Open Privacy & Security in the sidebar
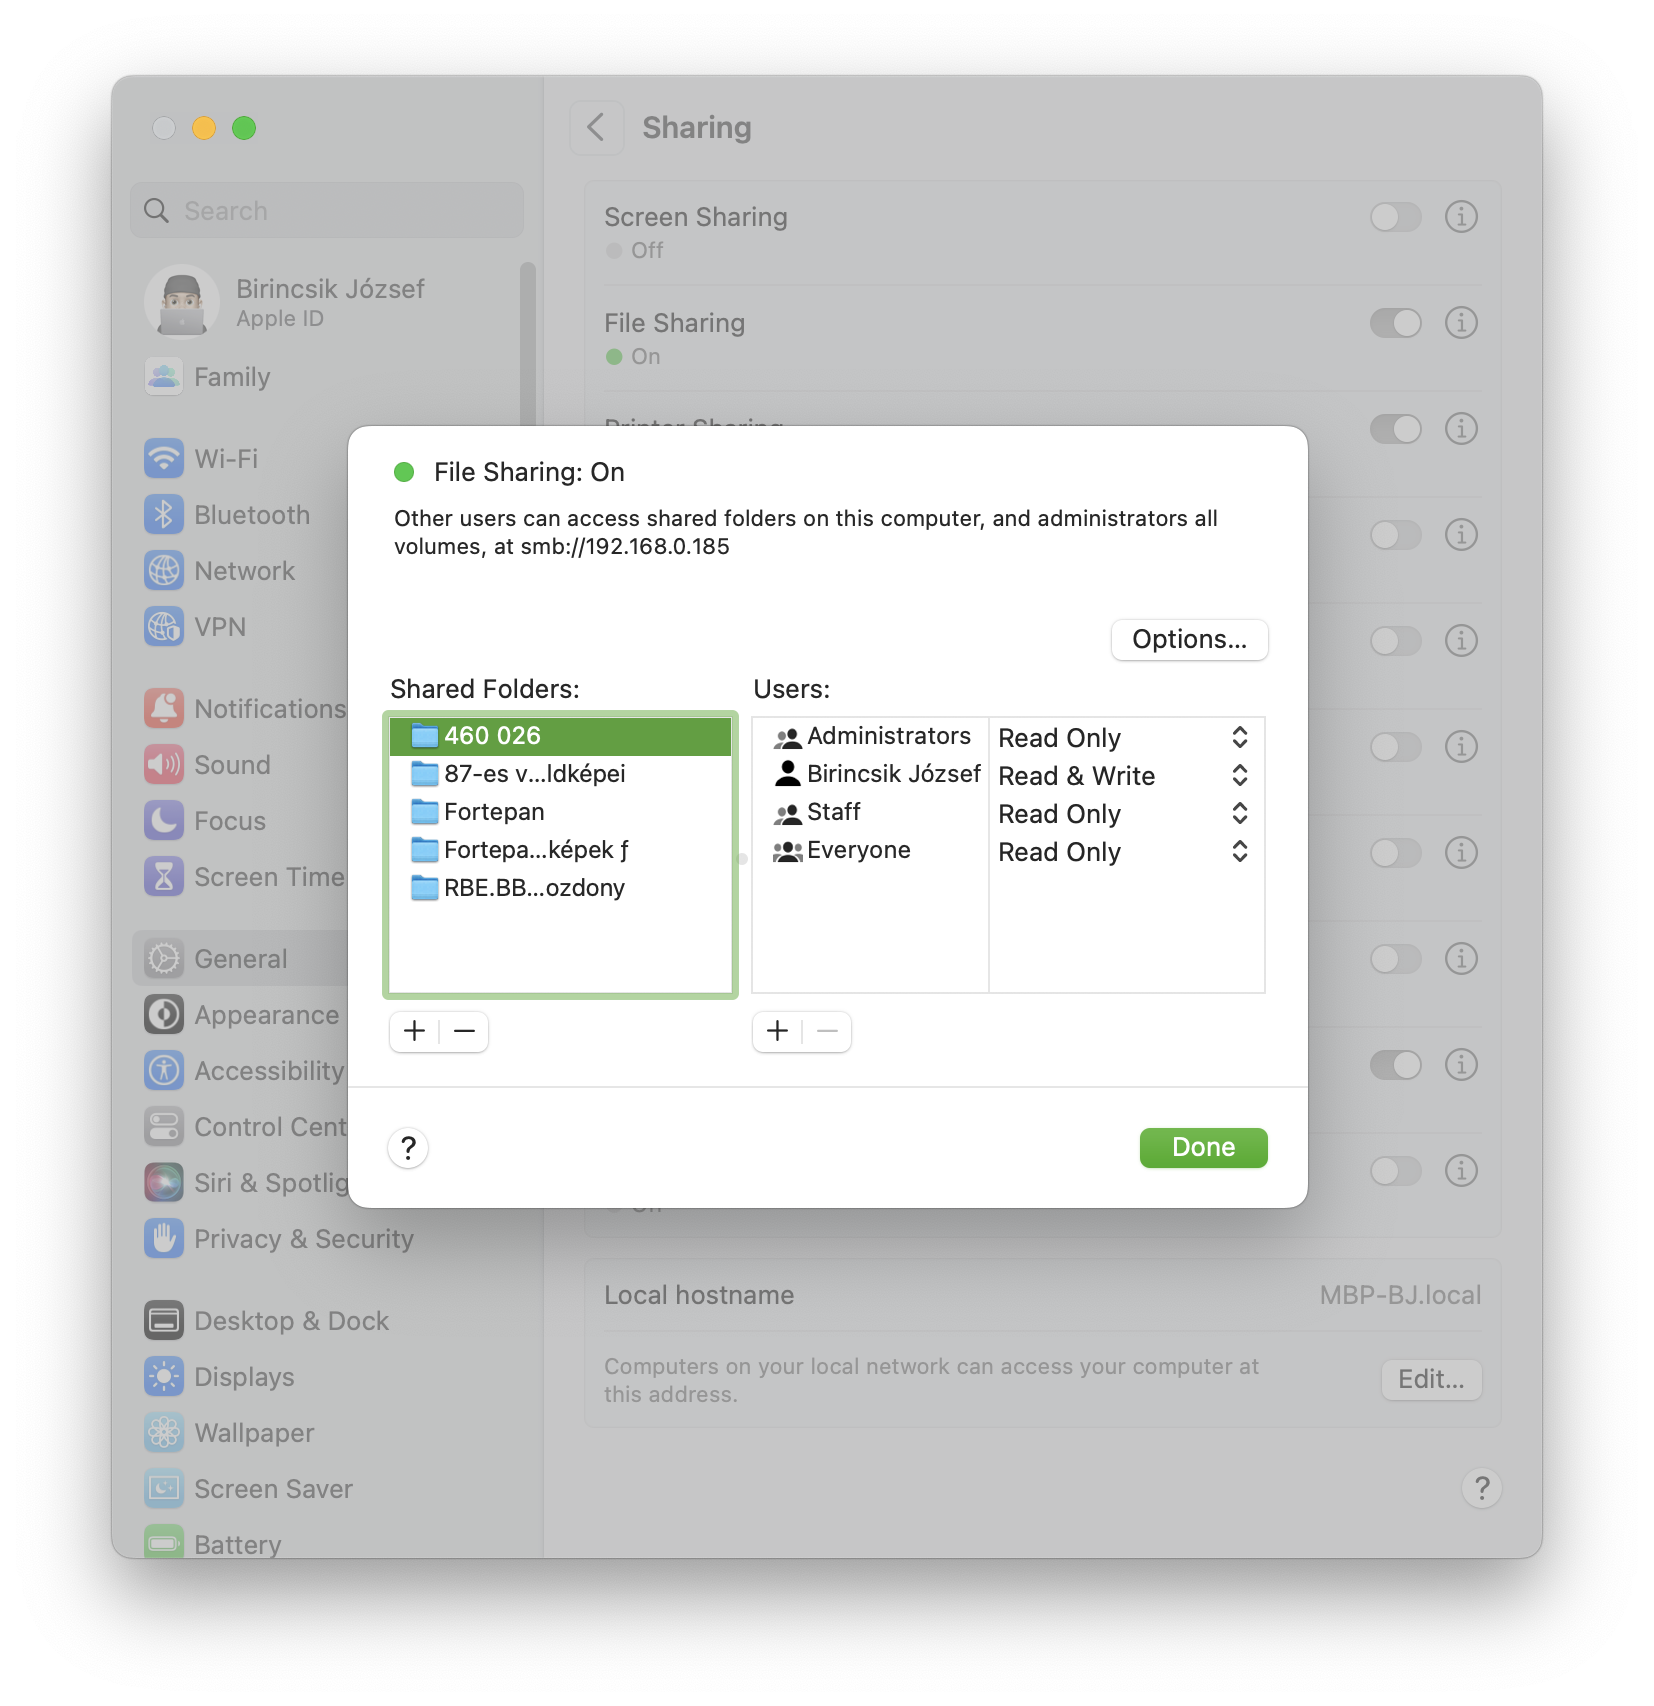The image size is (1654, 1706). tap(279, 1239)
